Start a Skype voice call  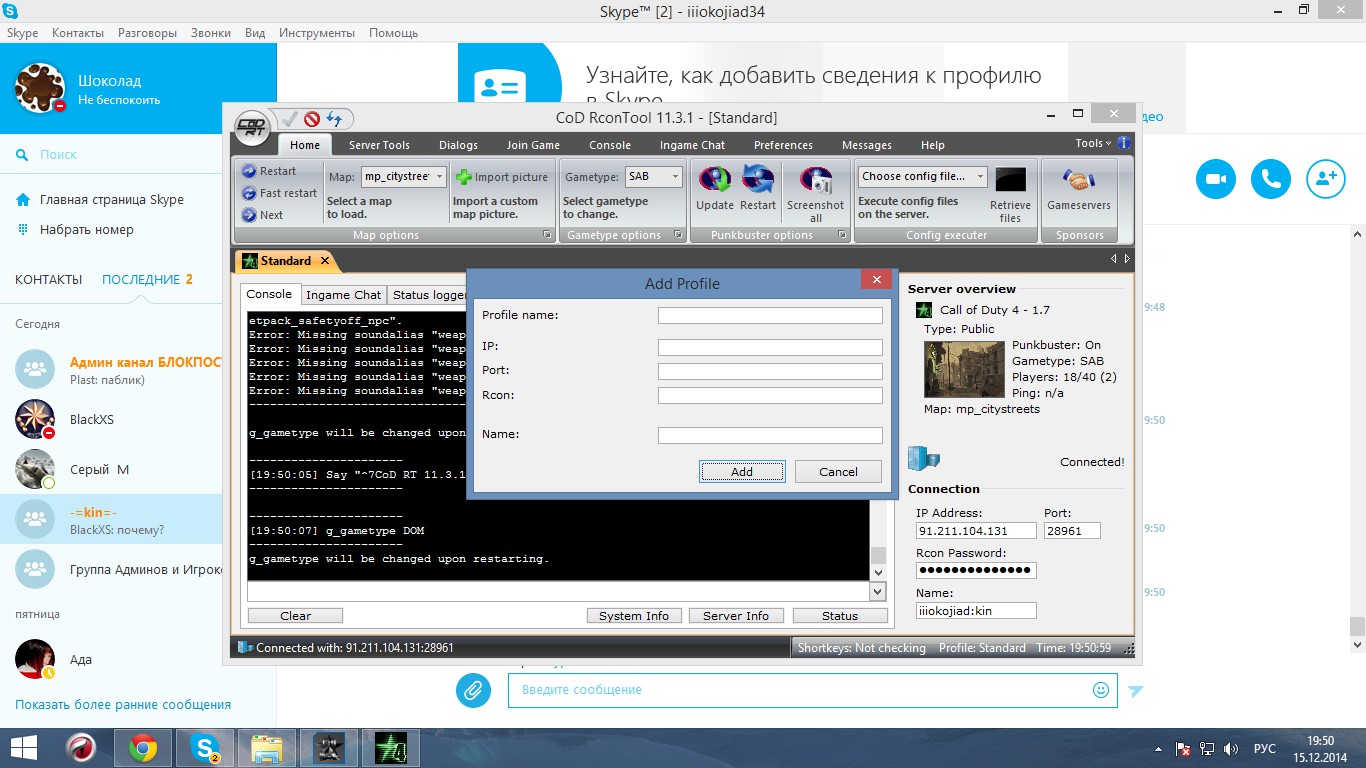pos(1270,179)
